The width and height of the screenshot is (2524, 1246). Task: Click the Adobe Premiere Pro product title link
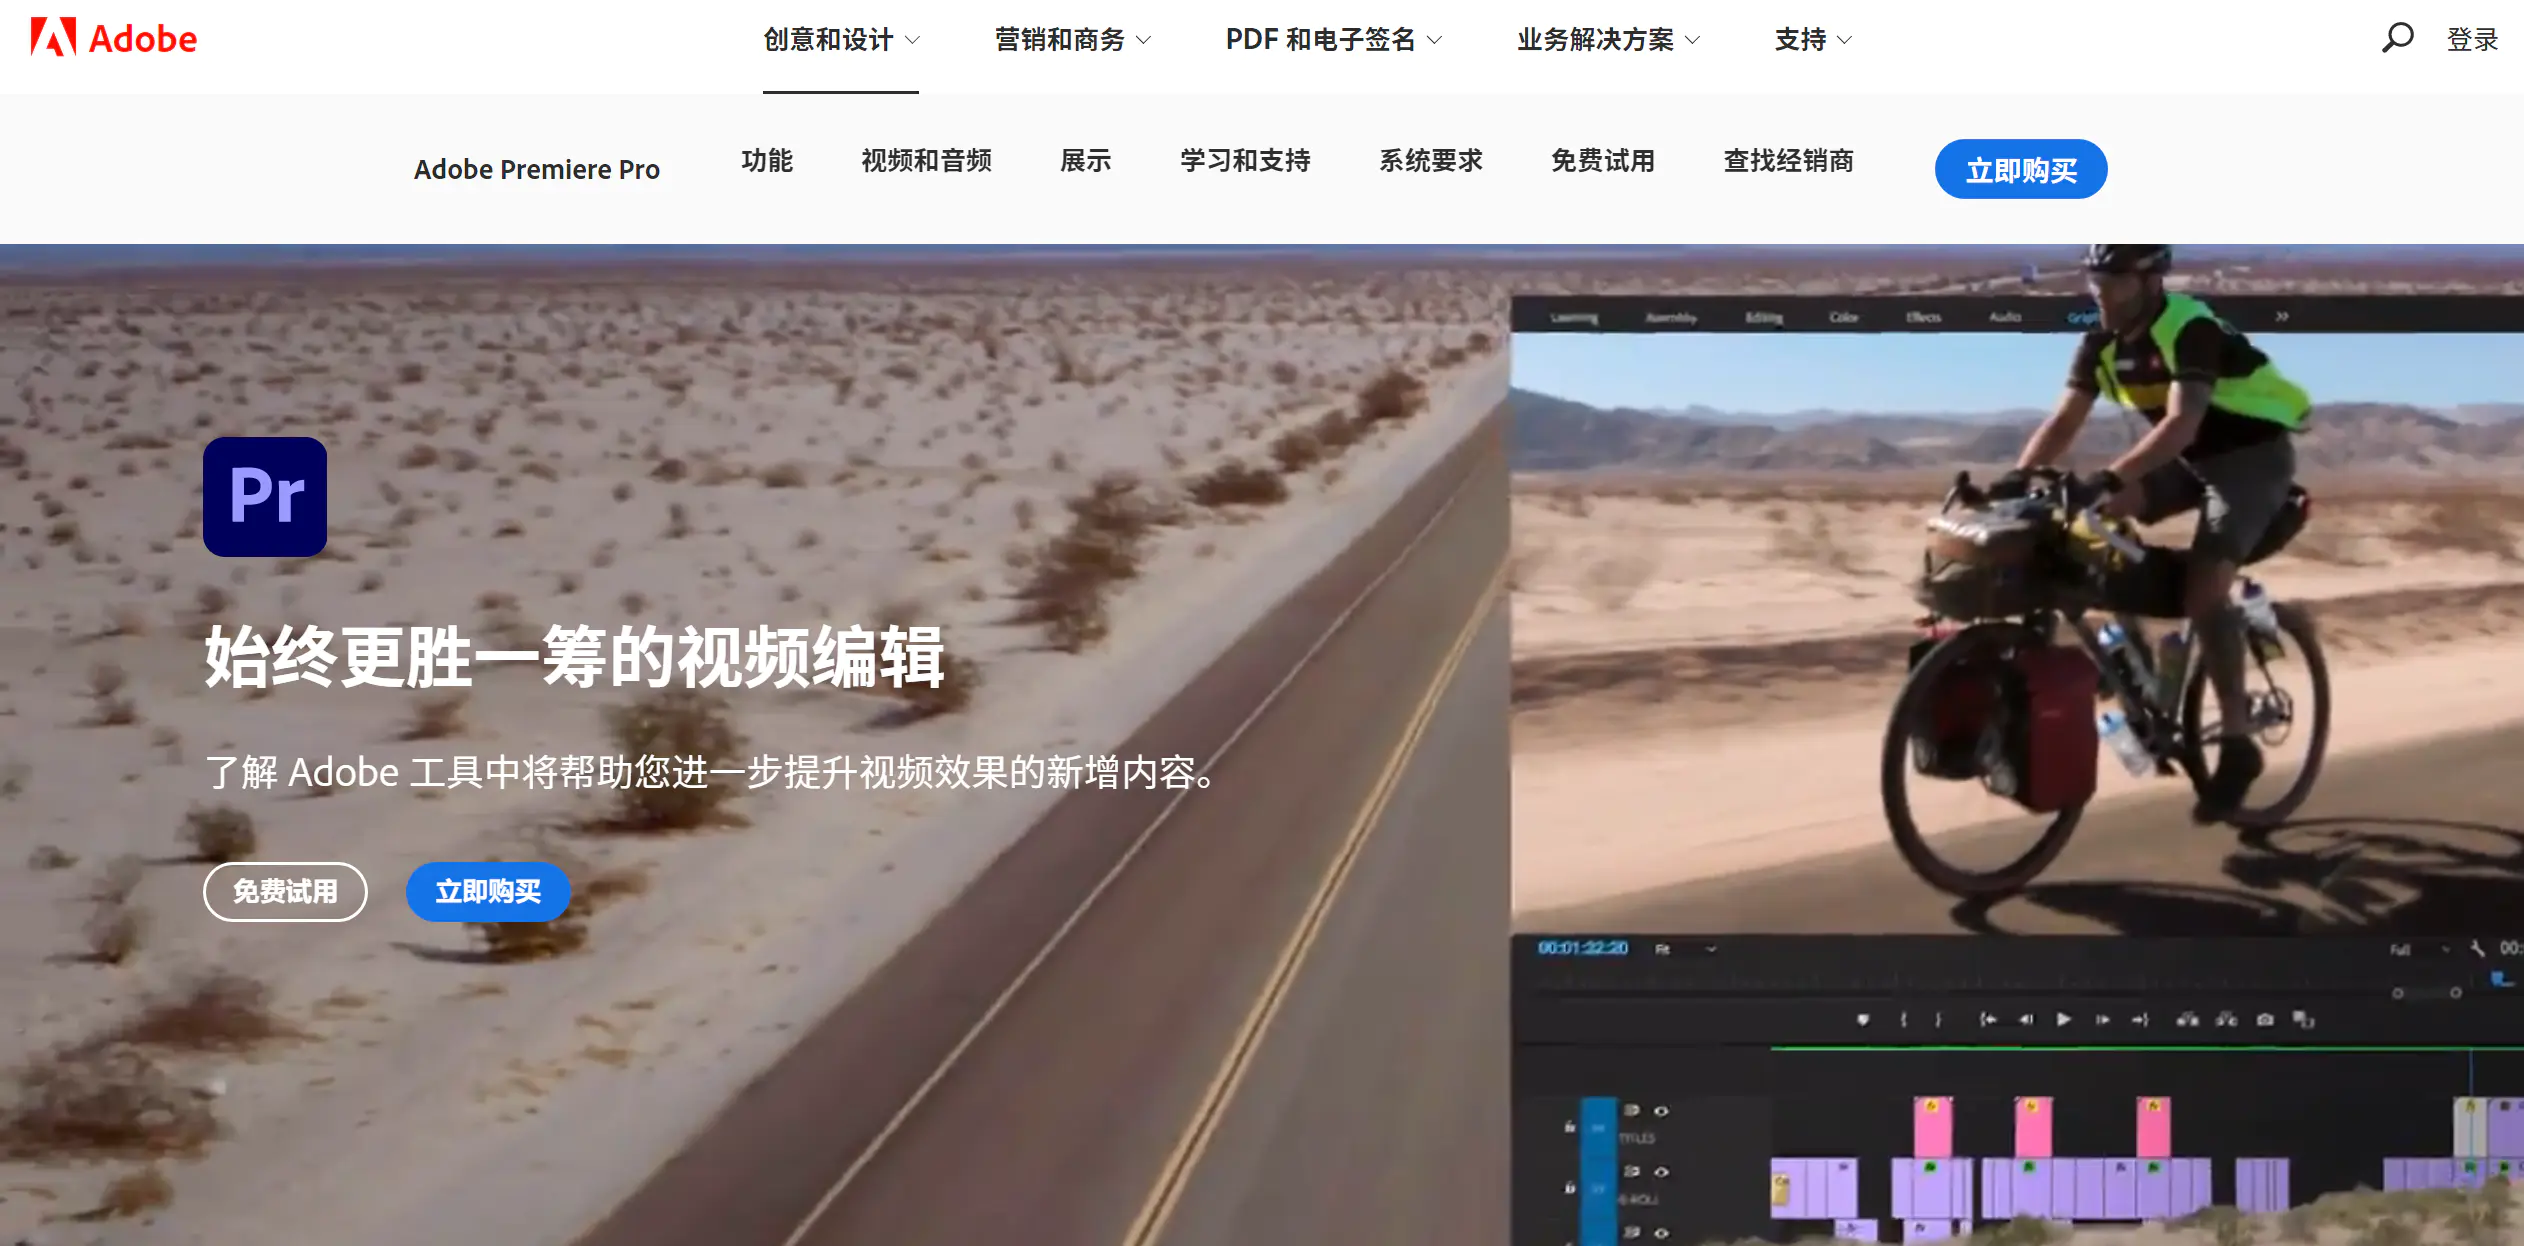(x=537, y=169)
